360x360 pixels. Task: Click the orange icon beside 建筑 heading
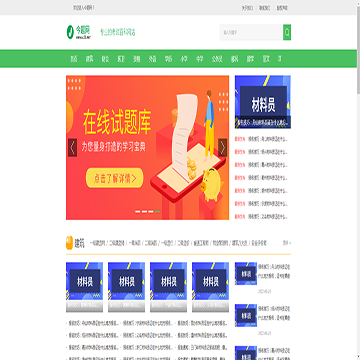69,243
